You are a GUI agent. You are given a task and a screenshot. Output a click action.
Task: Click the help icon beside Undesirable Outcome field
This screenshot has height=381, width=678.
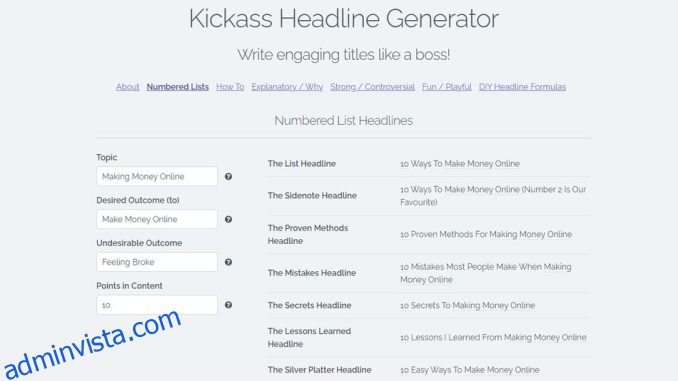[x=228, y=262]
